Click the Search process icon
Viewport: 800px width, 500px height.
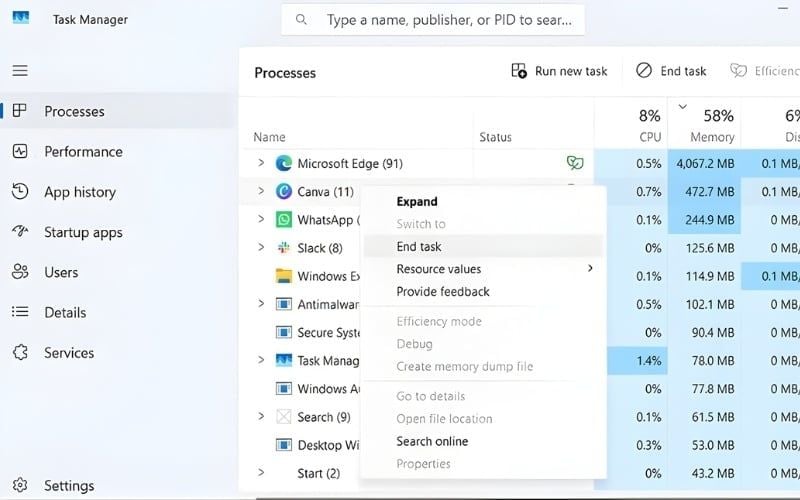pyautogui.click(x=284, y=417)
